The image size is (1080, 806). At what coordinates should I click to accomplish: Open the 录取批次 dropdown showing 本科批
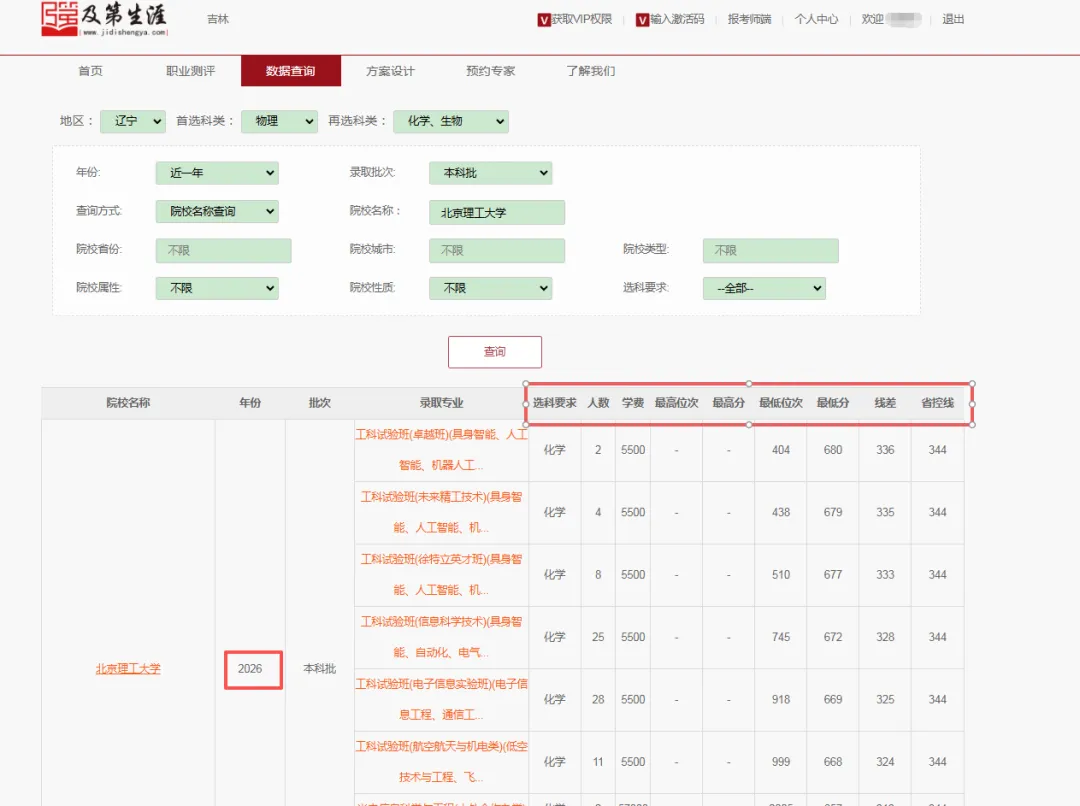coord(490,173)
